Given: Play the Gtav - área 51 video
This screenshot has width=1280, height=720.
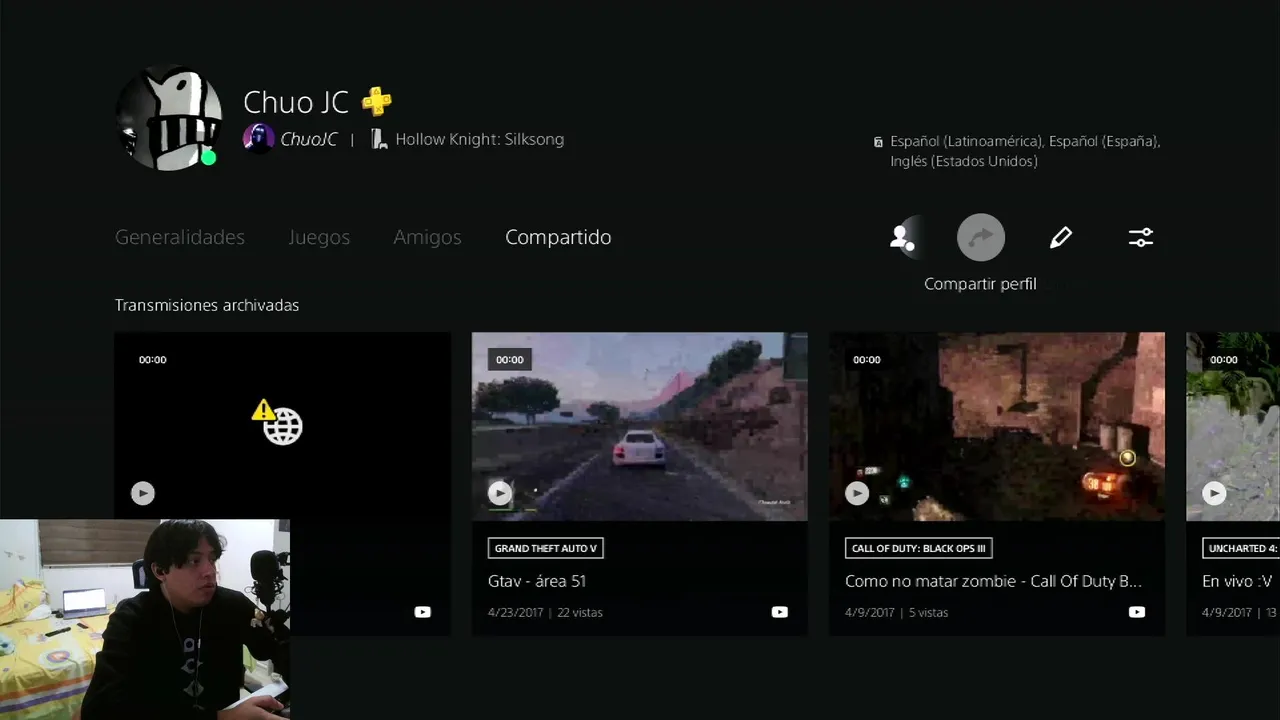Looking at the screenshot, I should click(x=500, y=493).
